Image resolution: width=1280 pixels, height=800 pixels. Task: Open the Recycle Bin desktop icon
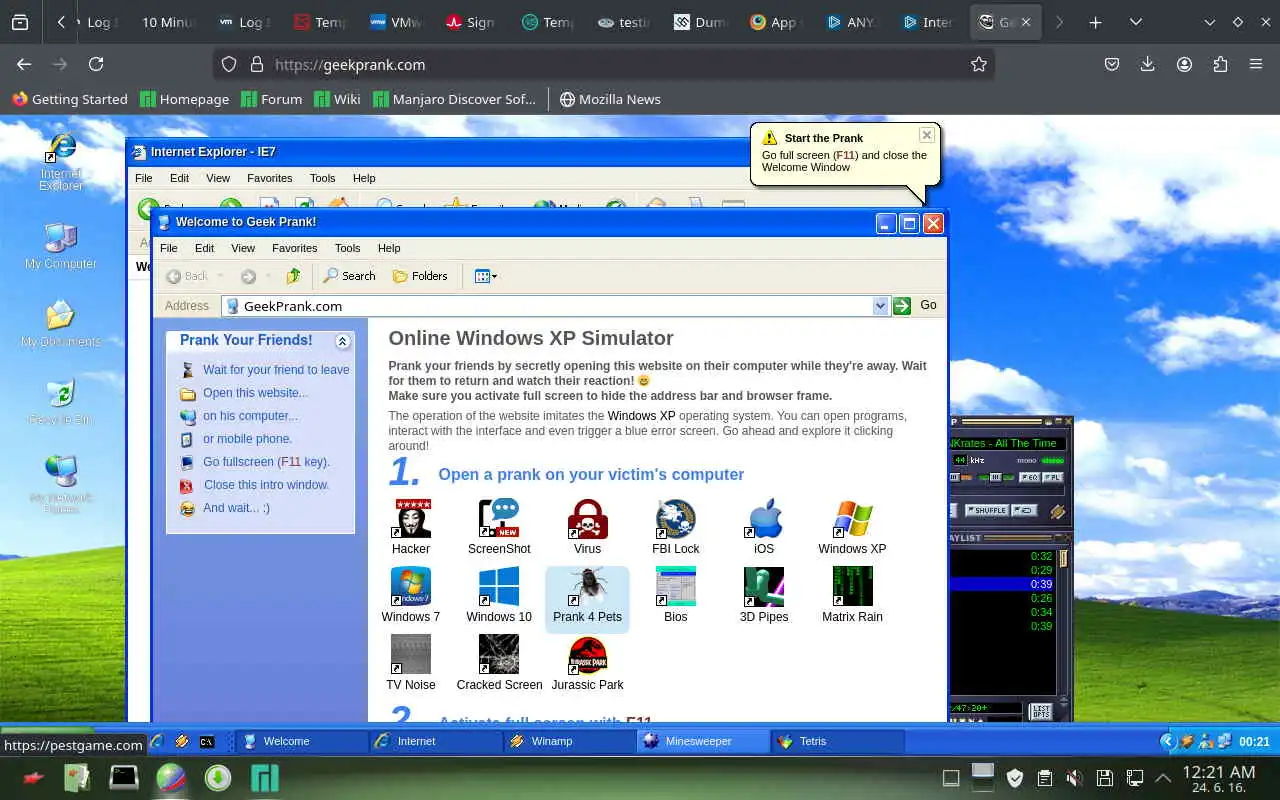coord(61,402)
